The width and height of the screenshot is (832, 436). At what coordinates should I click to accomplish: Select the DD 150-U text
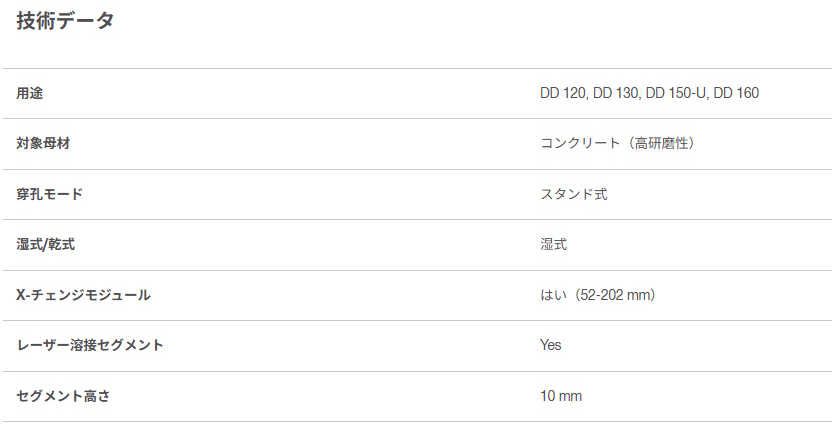click(676, 93)
